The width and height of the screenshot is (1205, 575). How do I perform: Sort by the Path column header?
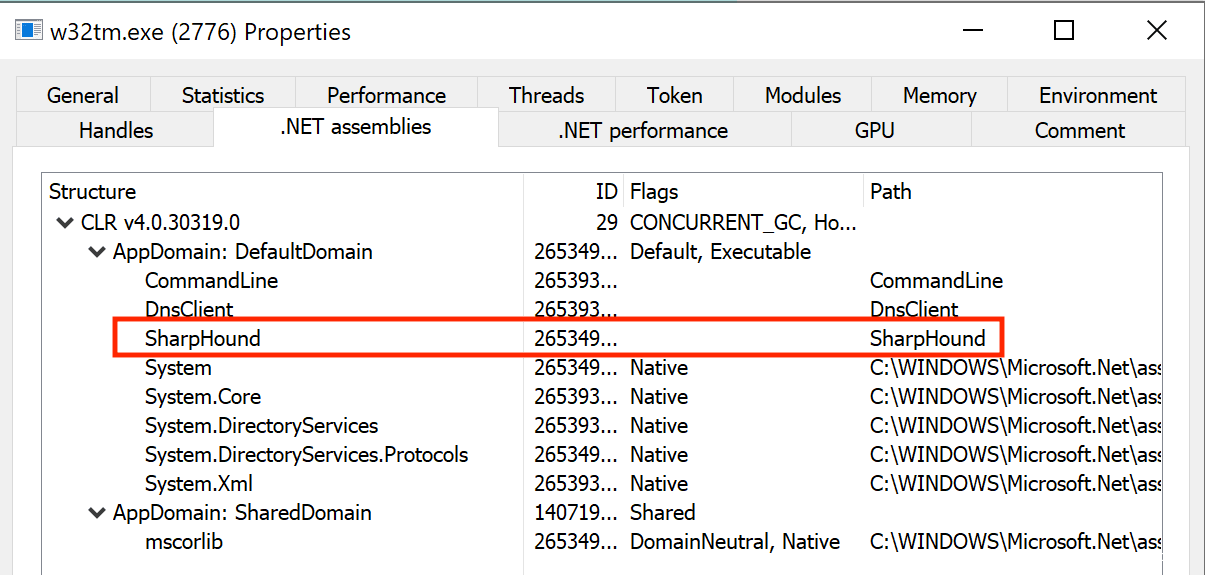tap(891, 192)
